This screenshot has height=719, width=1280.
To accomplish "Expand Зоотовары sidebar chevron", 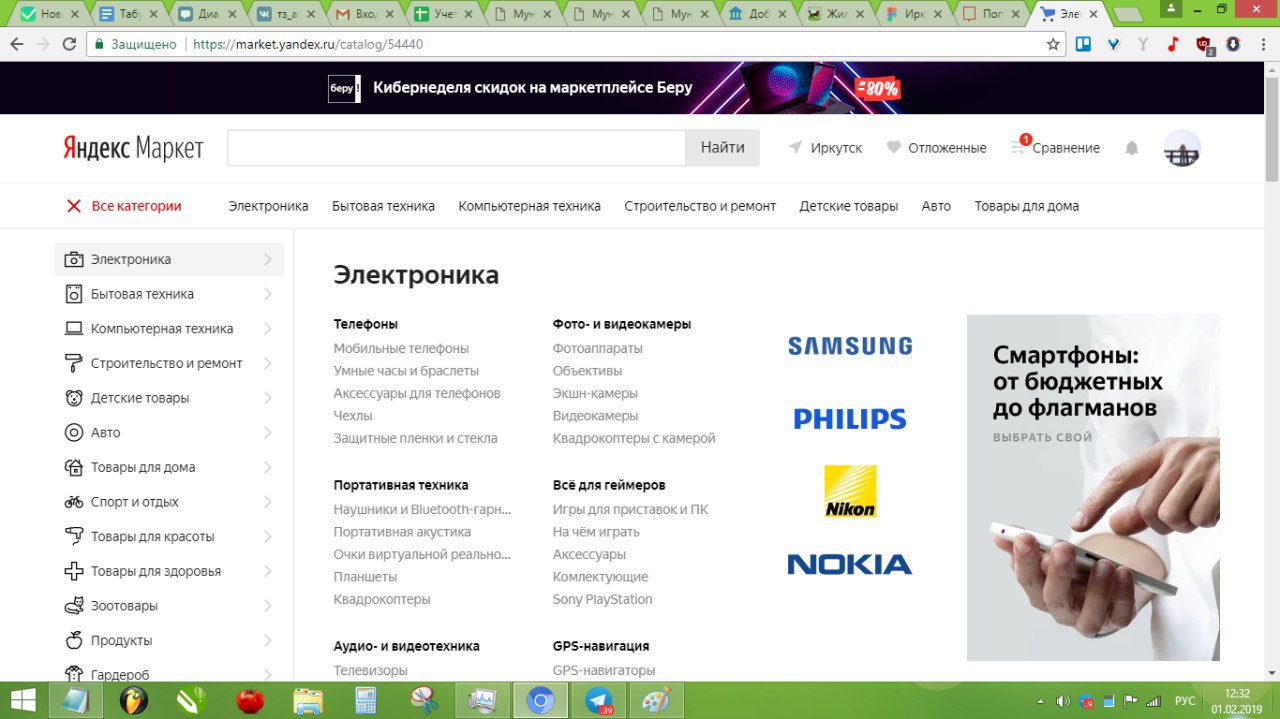I will (268, 606).
